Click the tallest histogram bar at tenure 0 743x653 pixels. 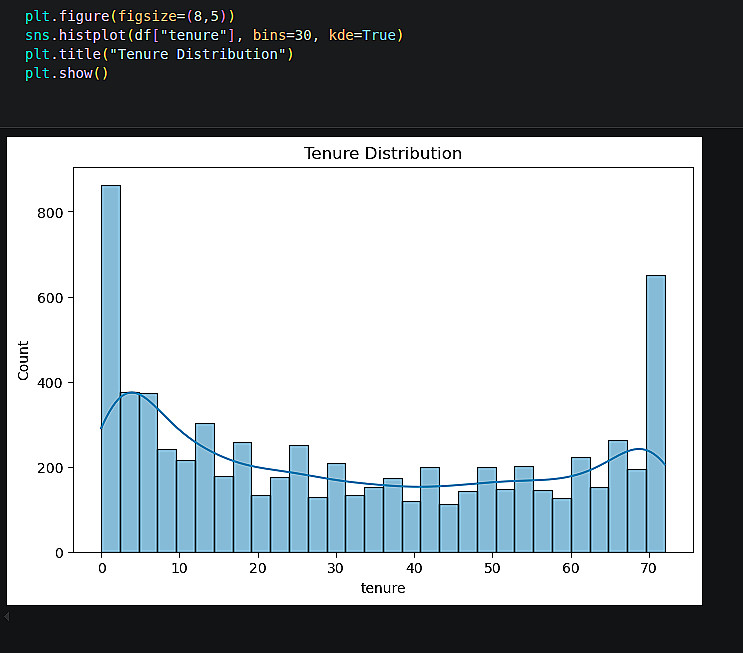[111, 368]
